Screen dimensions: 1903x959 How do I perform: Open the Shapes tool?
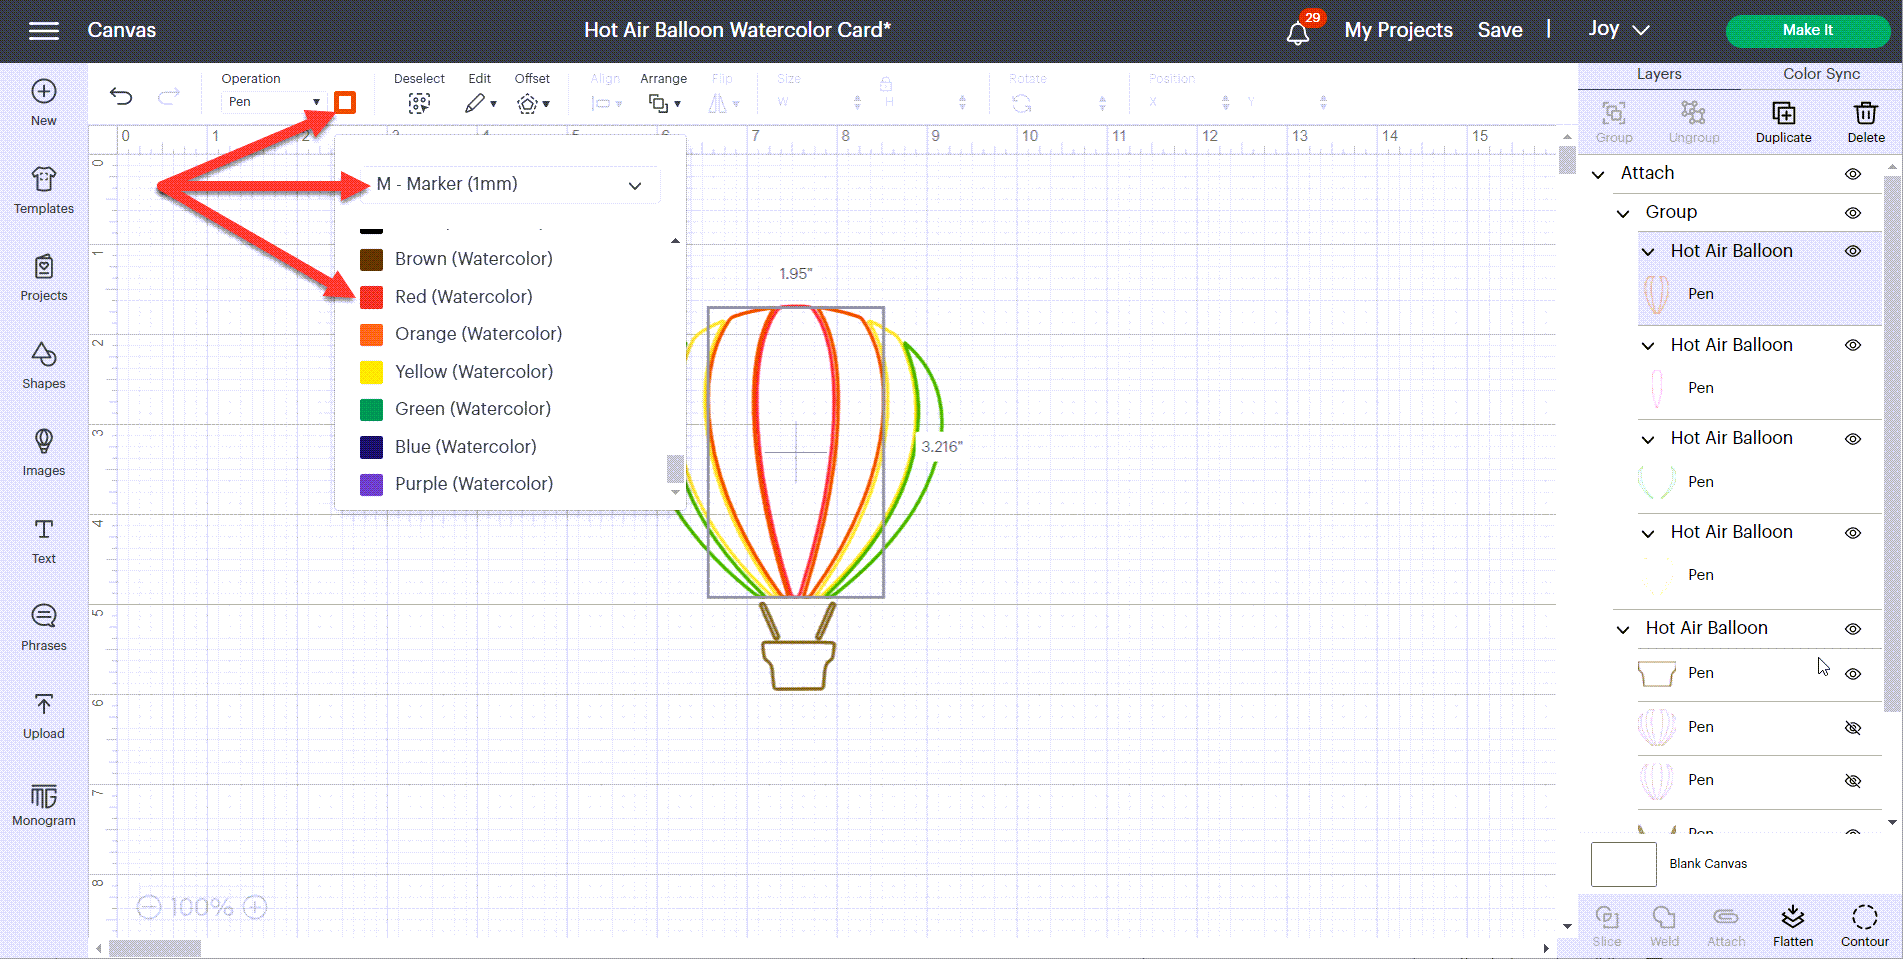[x=43, y=365]
